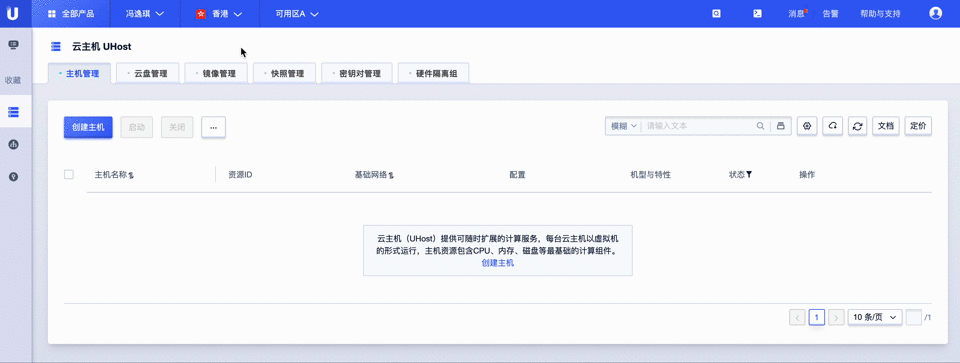Click the 资源ID column header
This screenshot has height=363, width=960.
point(240,174)
